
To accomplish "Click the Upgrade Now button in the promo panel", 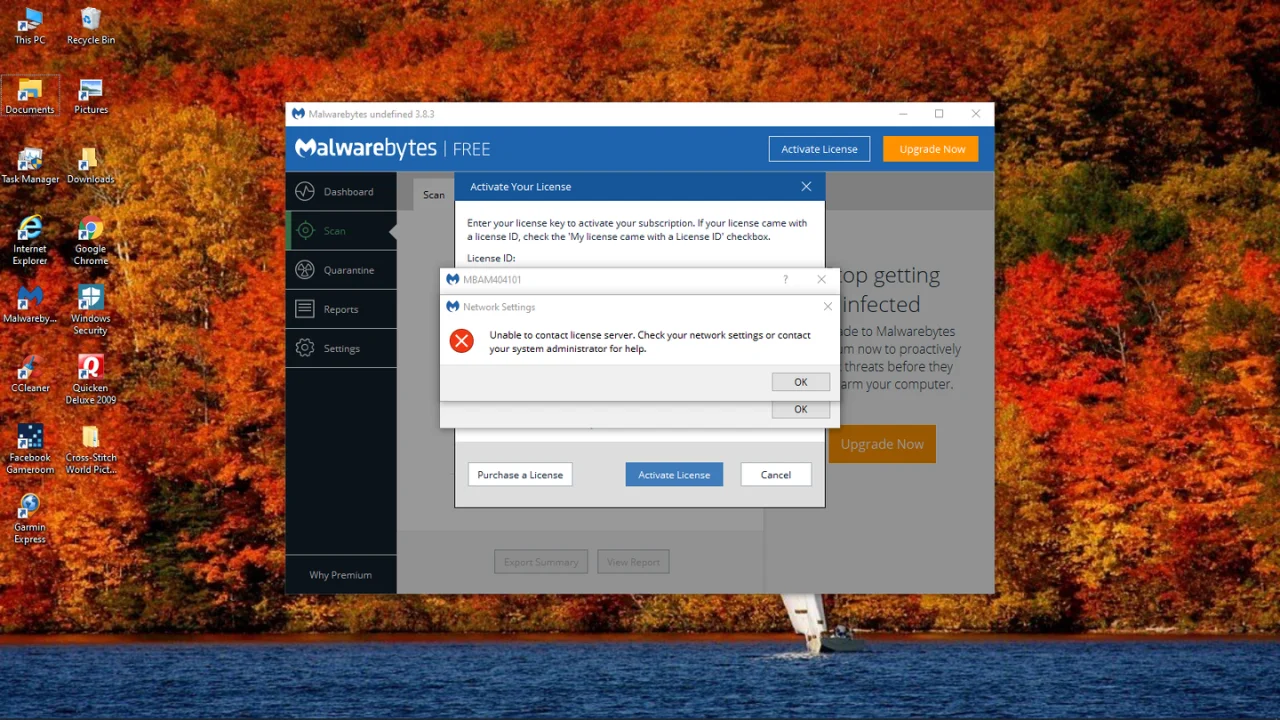I will point(882,444).
